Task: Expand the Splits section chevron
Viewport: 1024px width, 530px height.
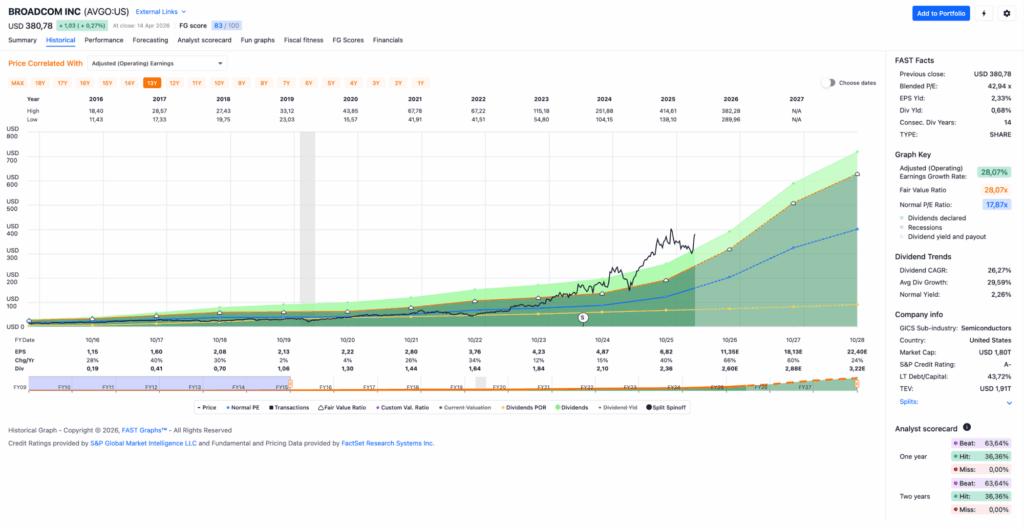Action: coord(1008,402)
